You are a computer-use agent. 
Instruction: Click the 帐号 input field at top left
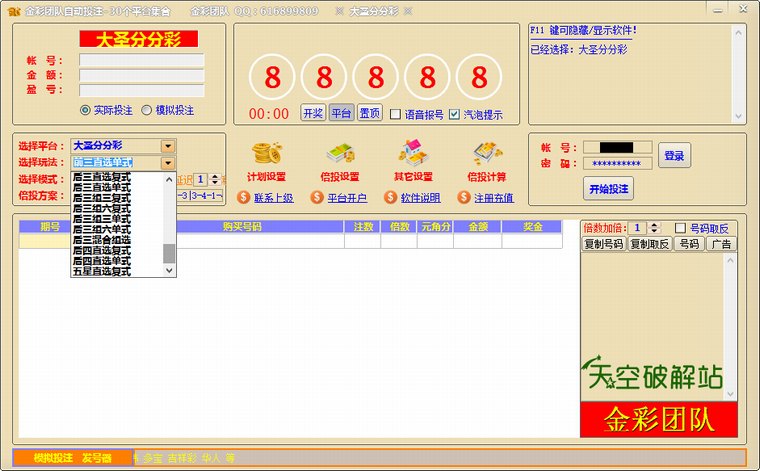tap(141, 60)
